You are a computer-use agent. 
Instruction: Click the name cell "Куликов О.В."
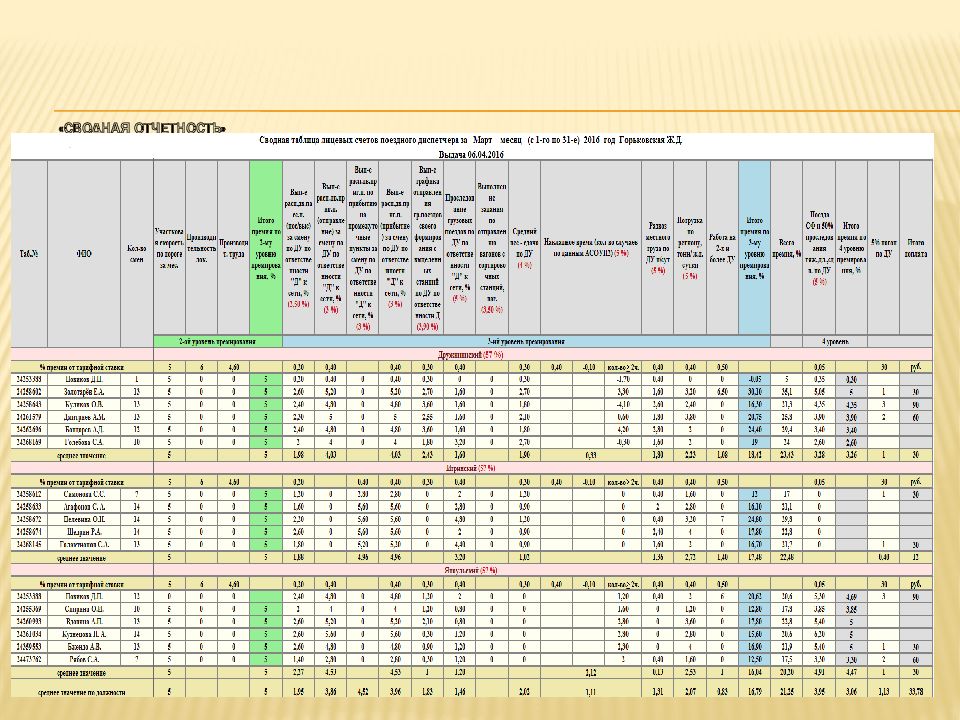point(84,404)
